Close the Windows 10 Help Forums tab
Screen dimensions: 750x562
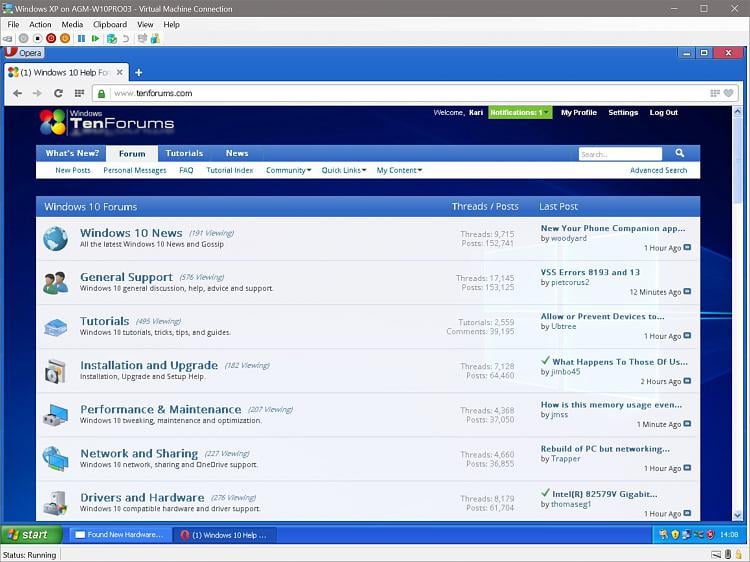[120, 72]
